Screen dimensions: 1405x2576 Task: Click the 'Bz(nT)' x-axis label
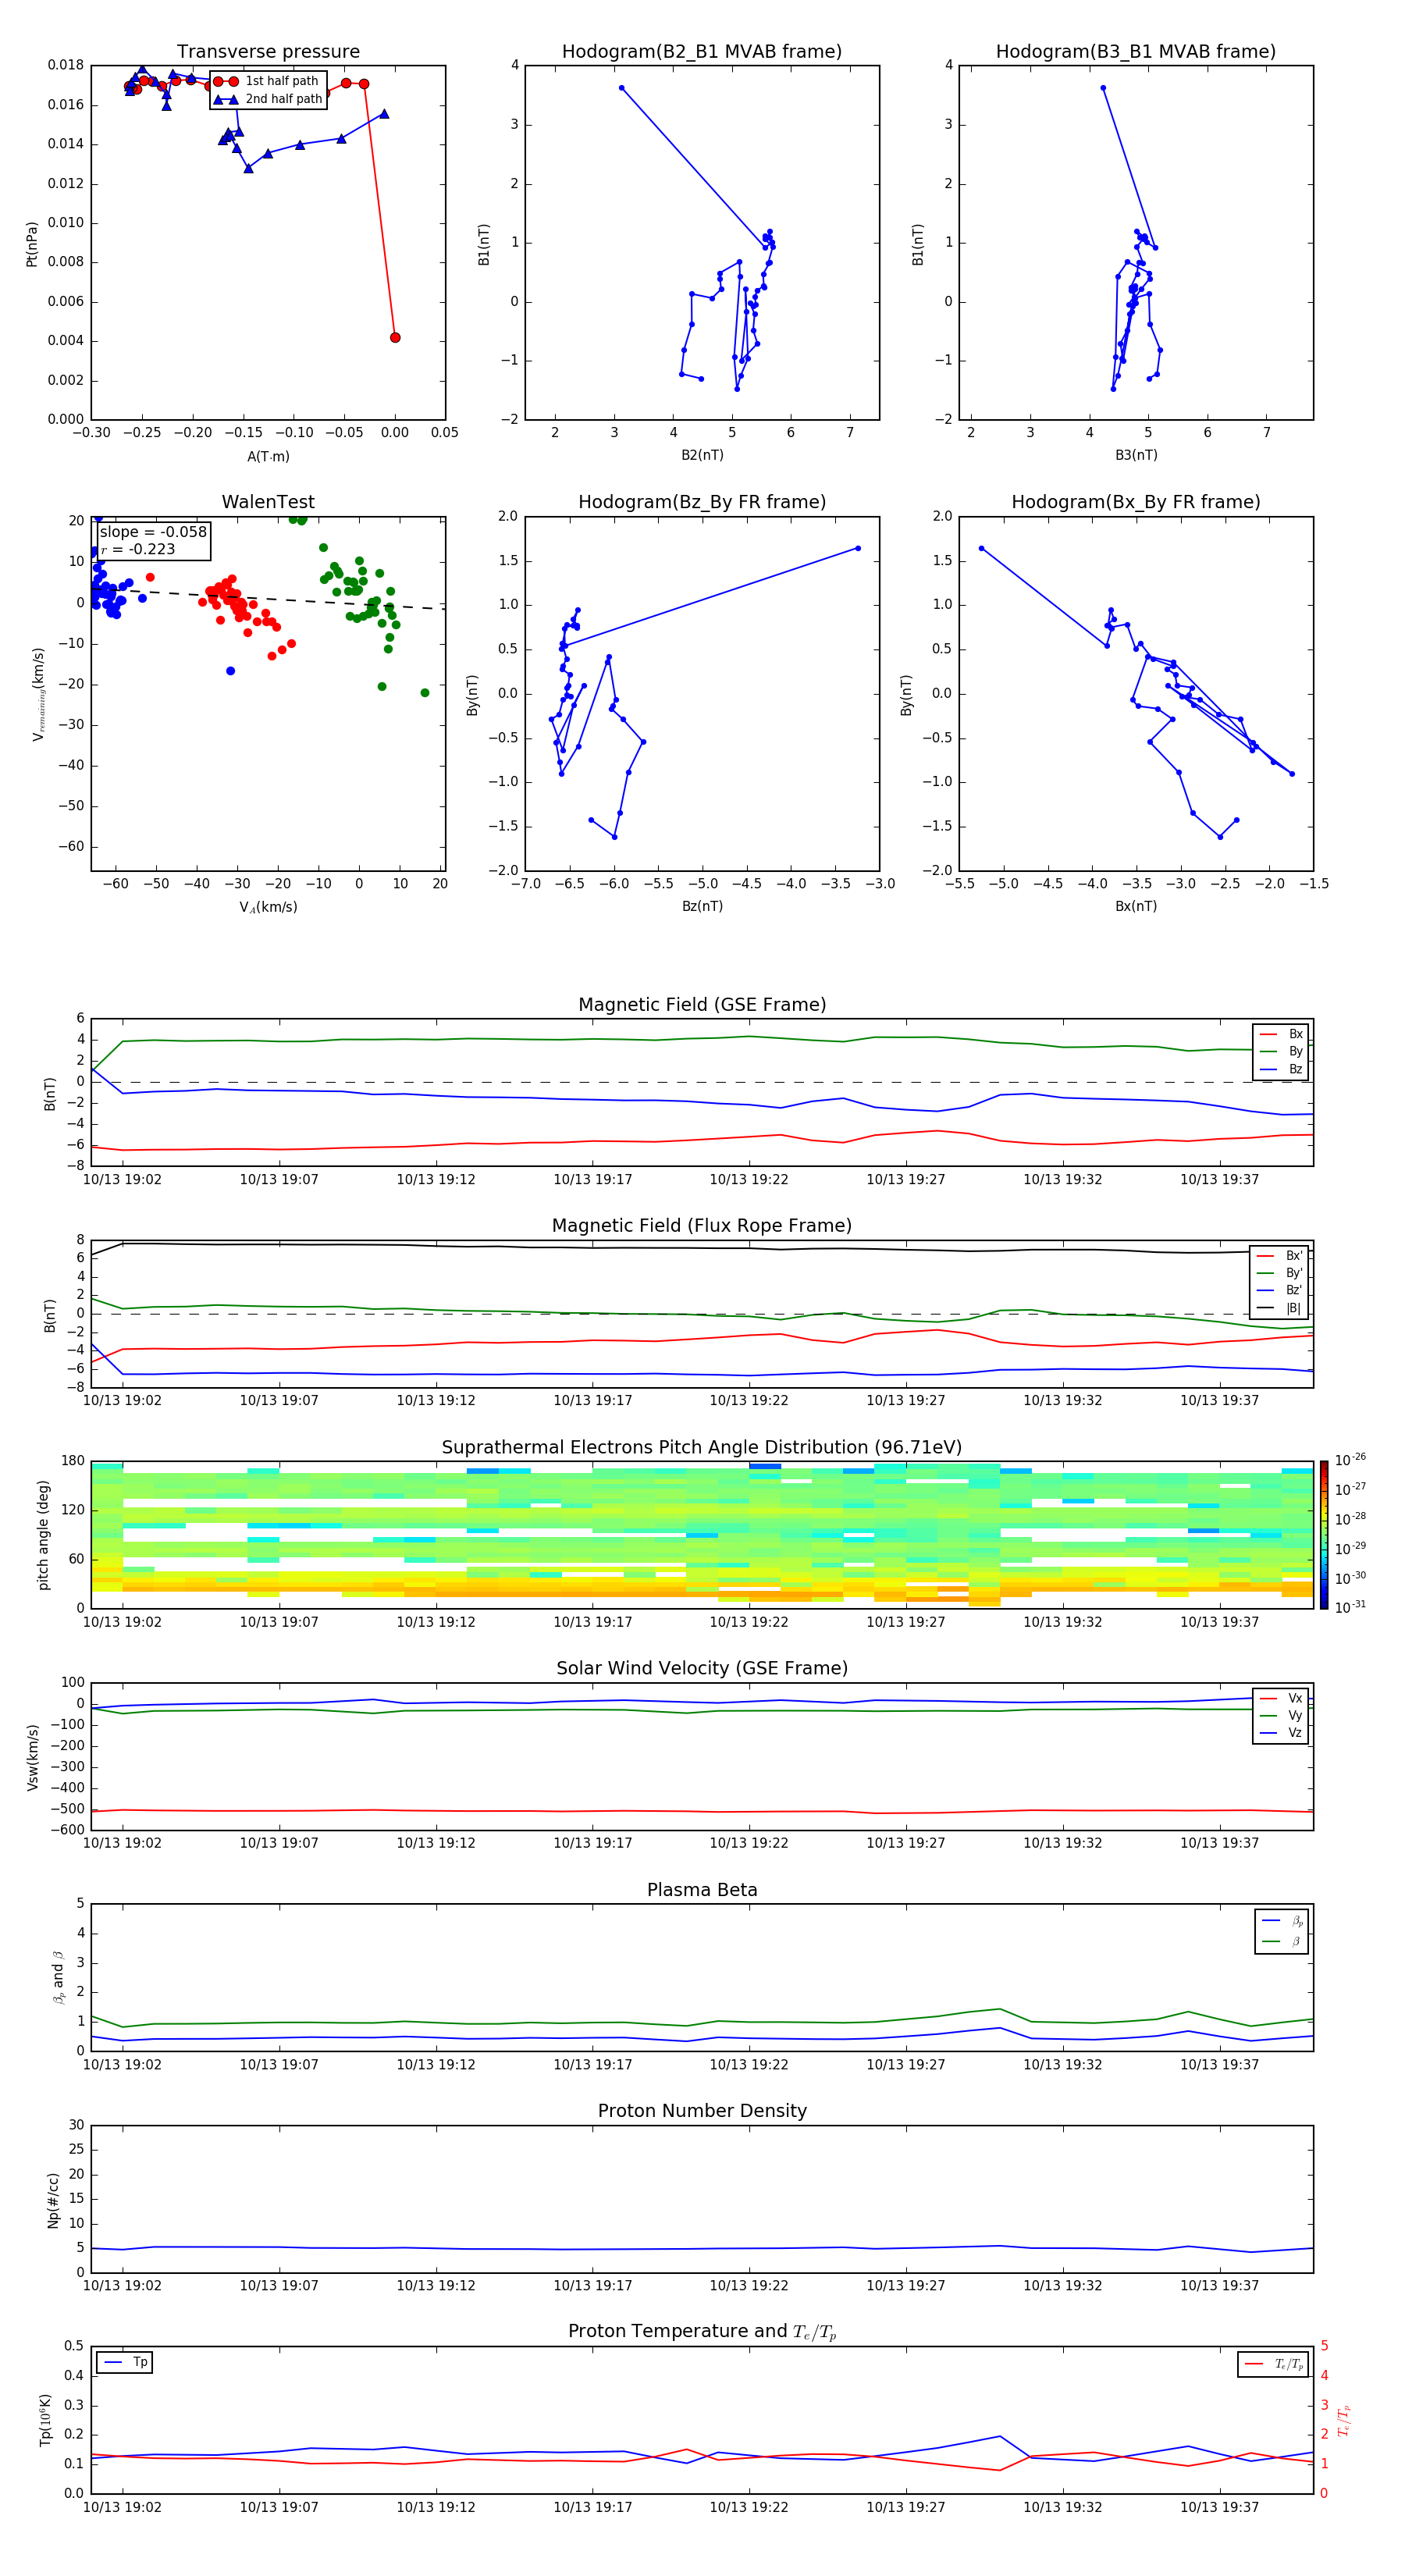[x=702, y=906]
